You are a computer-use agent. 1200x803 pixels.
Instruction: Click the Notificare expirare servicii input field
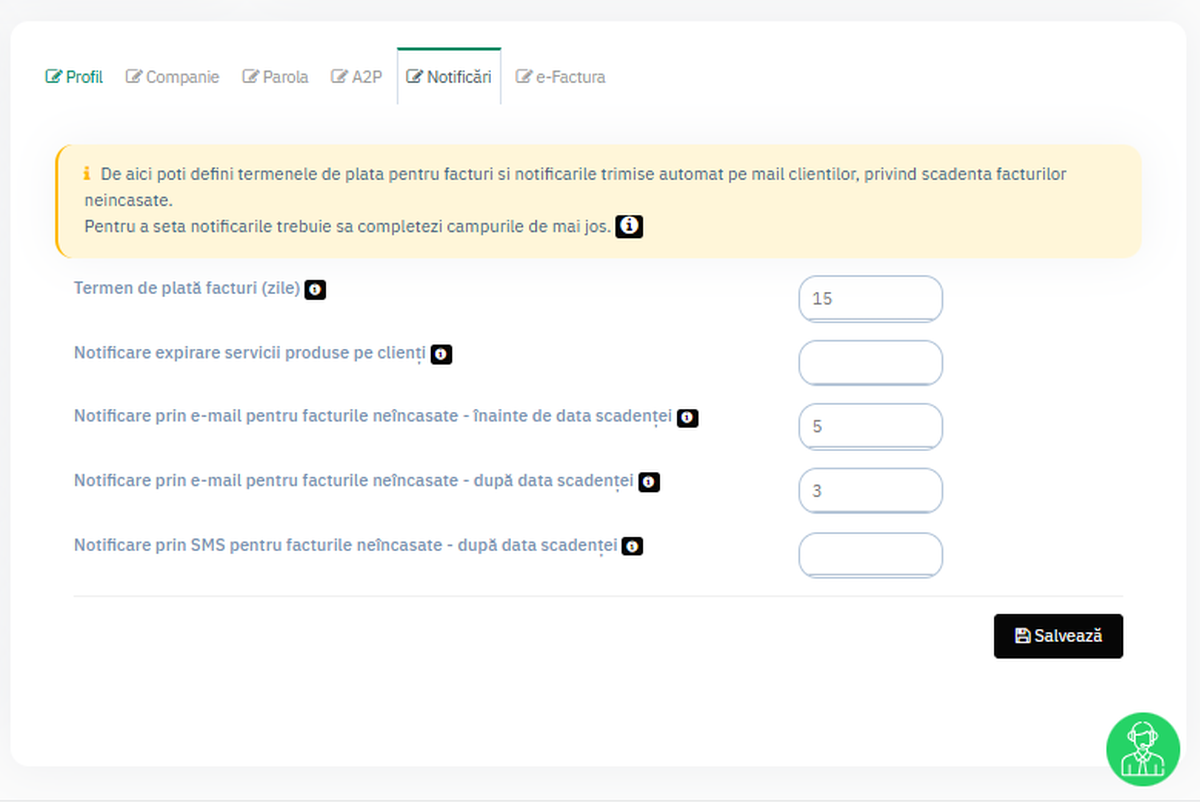(870, 363)
